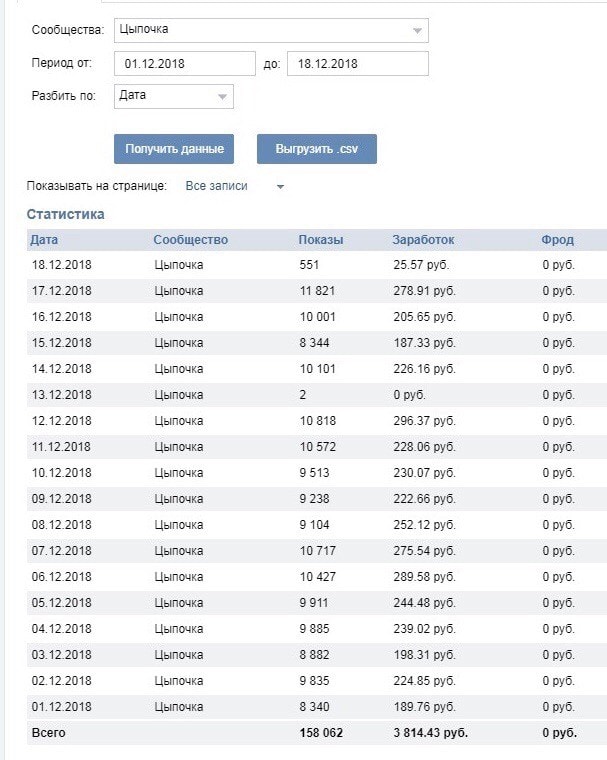Select the 13.12.2018 row date cell
This screenshot has height=760, width=607.
(x=61, y=395)
